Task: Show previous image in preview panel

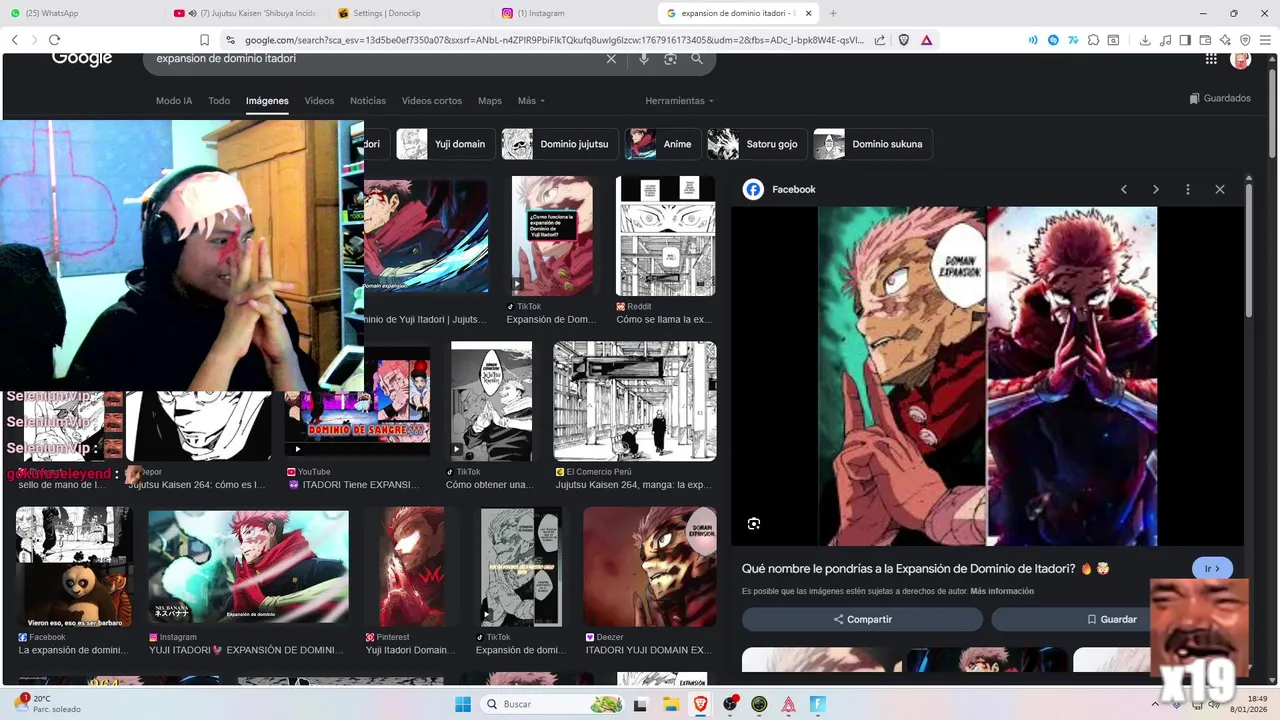Action: click(1124, 189)
